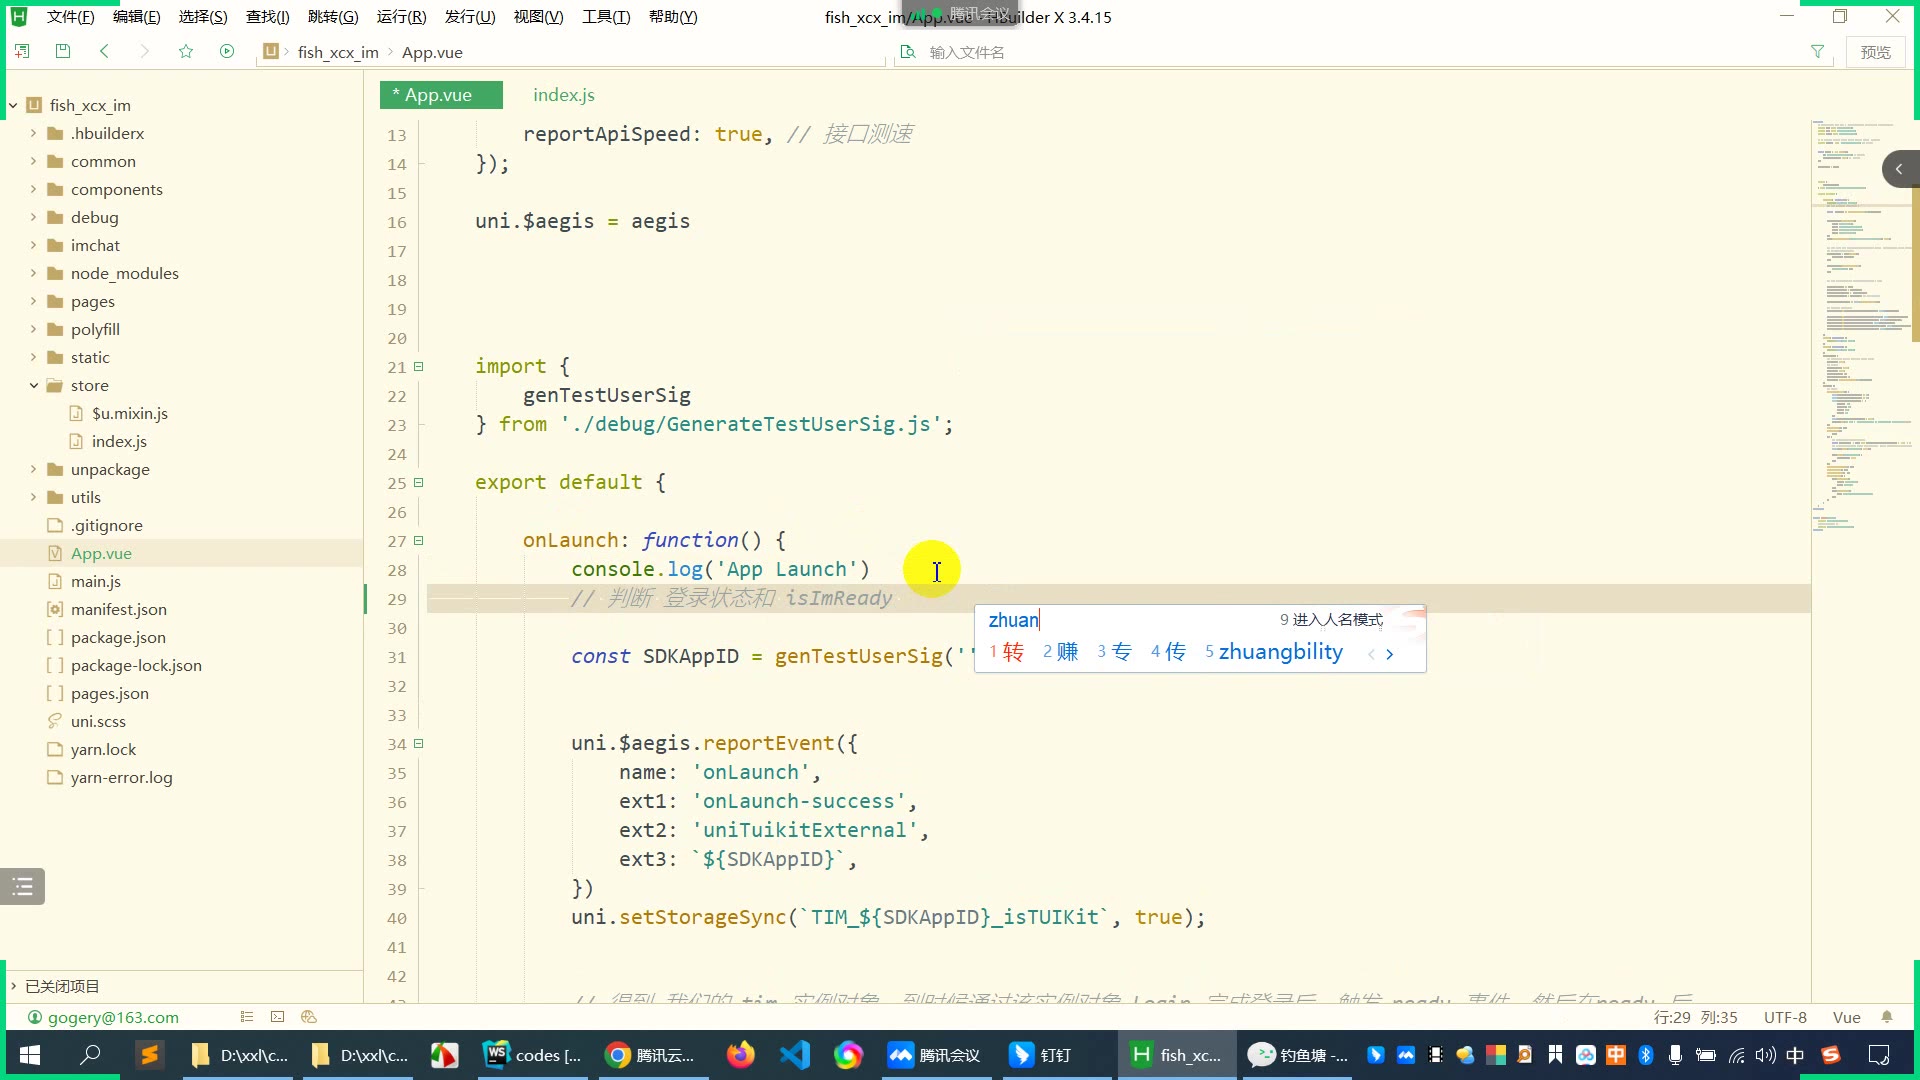The width and height of the screenshot is (1920, 1080).
Task: Go to next IME candidate page
Action: 1390,654
